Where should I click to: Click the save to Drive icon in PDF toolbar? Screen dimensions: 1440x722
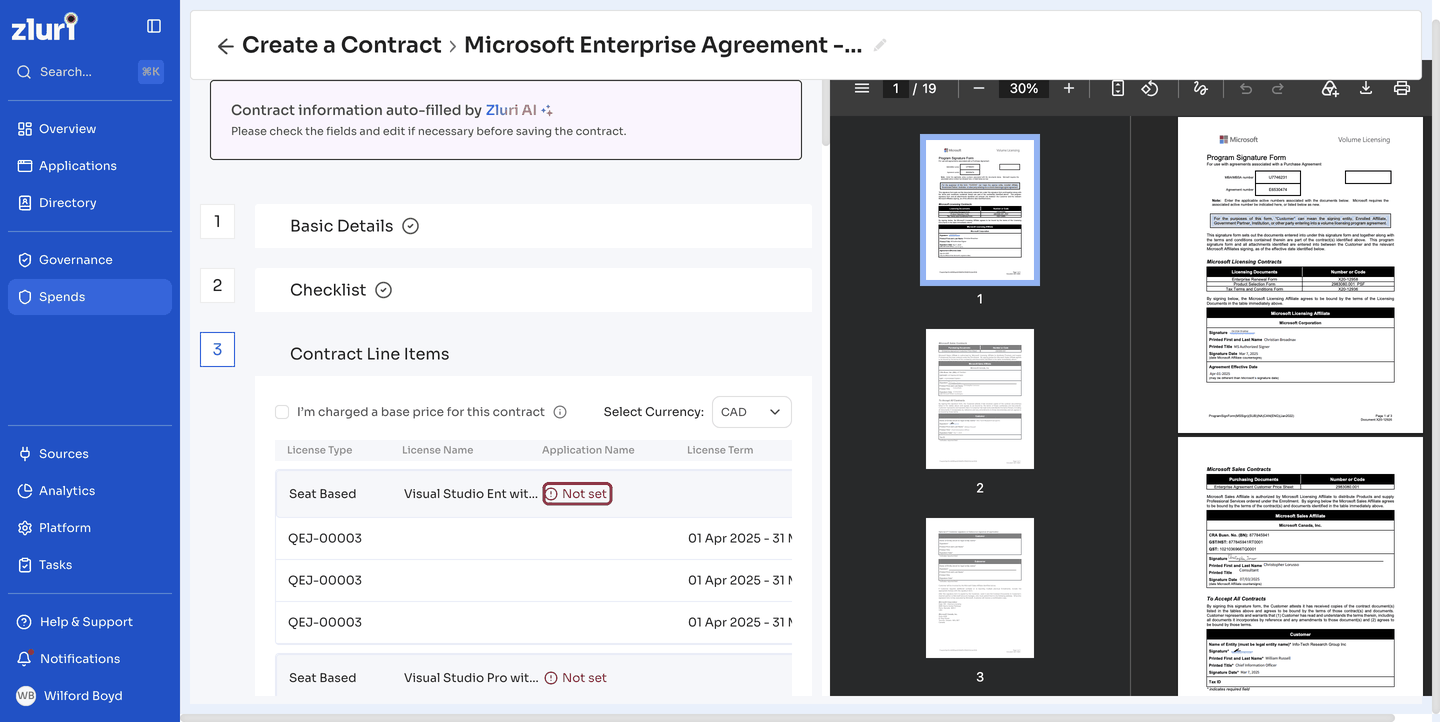[1330, 88]
